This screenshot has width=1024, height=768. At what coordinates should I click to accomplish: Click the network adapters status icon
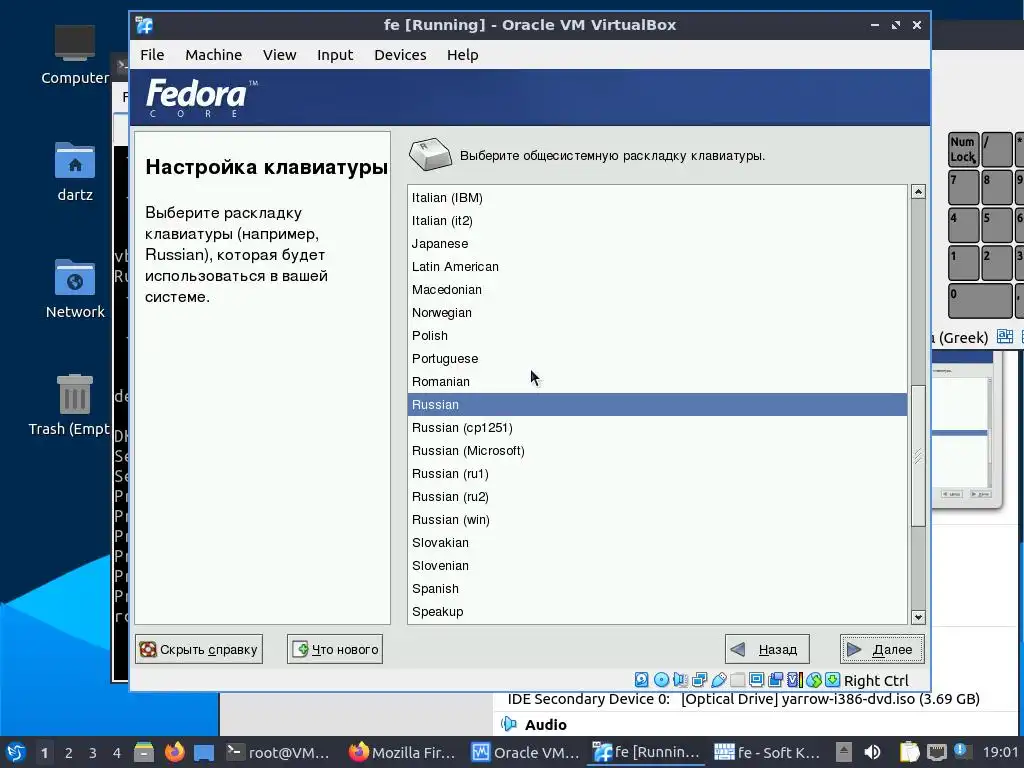699,680
